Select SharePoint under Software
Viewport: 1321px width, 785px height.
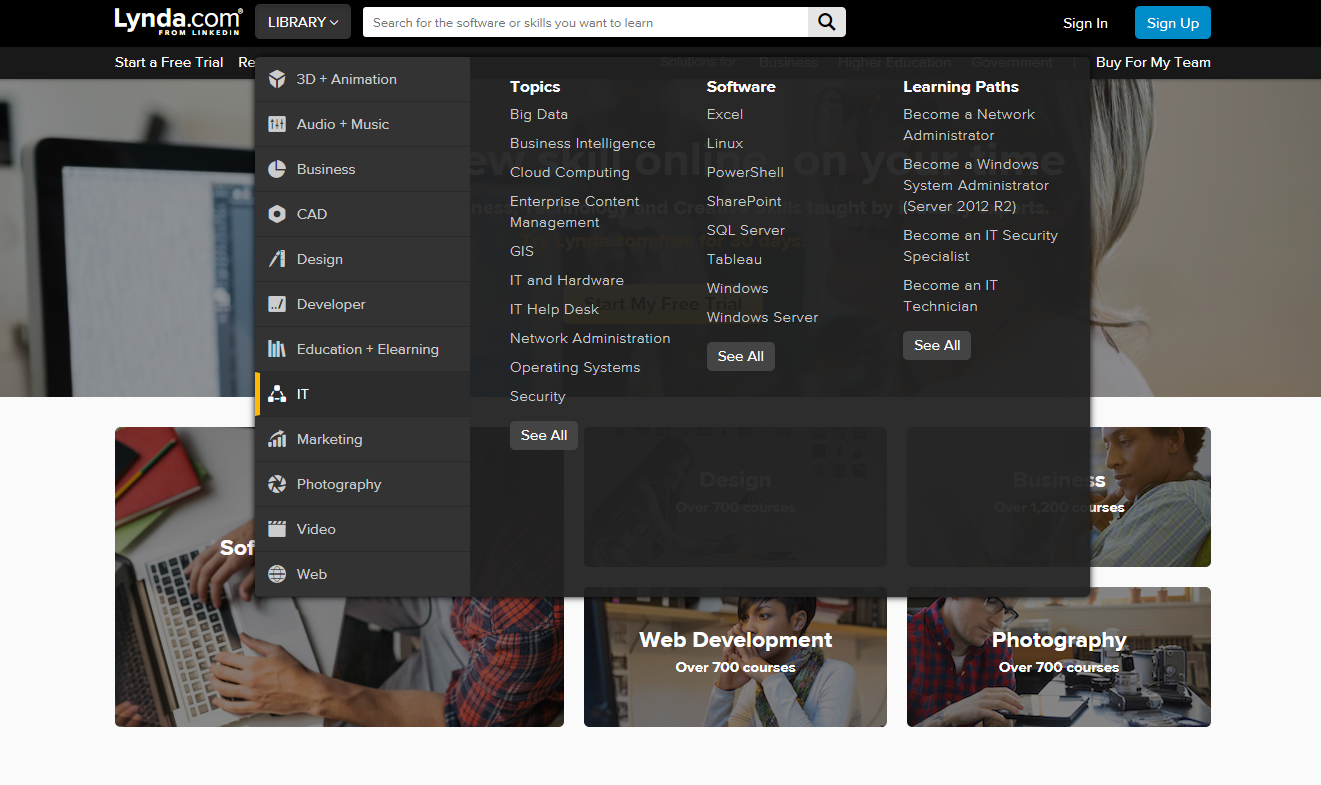coord(744,201)
